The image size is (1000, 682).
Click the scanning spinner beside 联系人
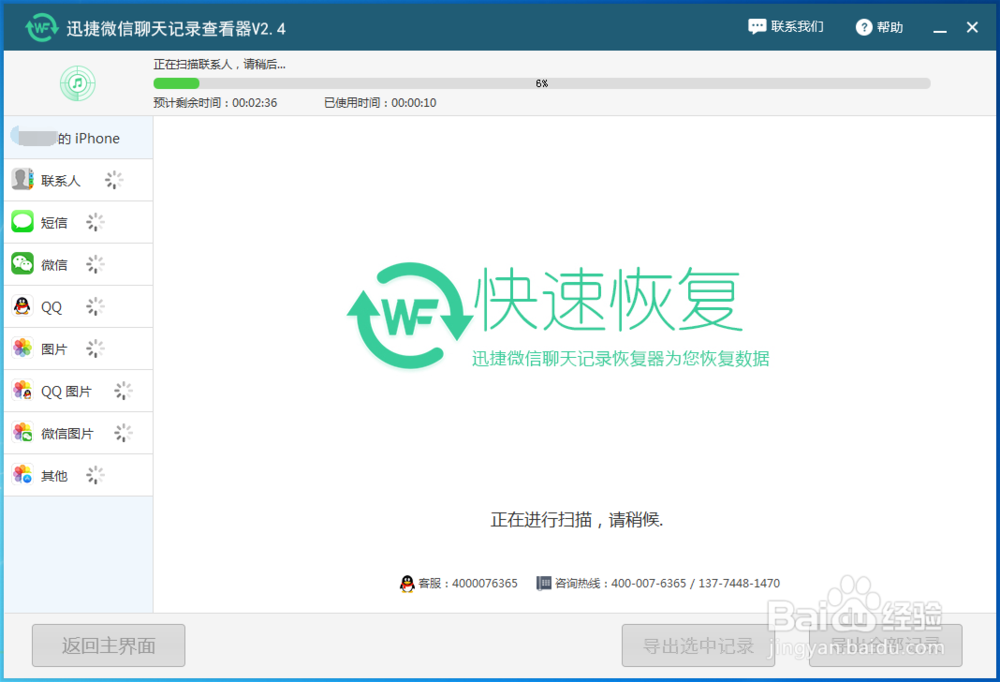click(x=115, y=180)
